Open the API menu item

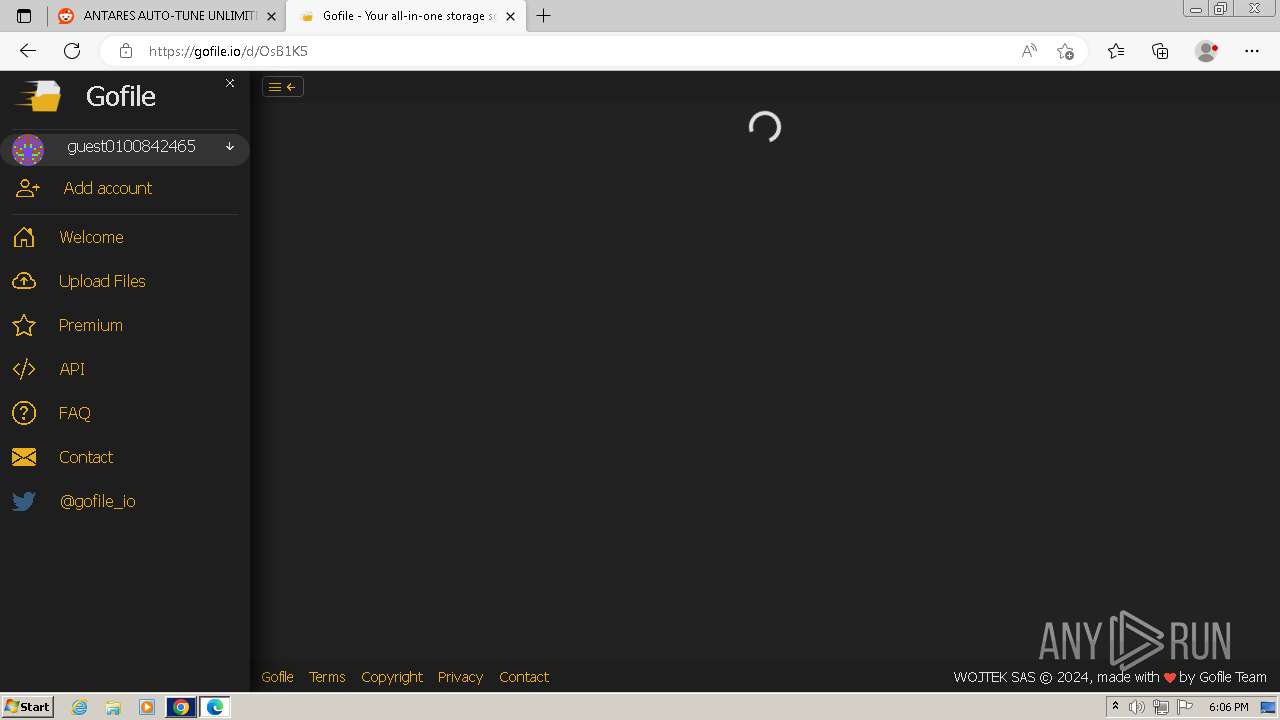72,369
